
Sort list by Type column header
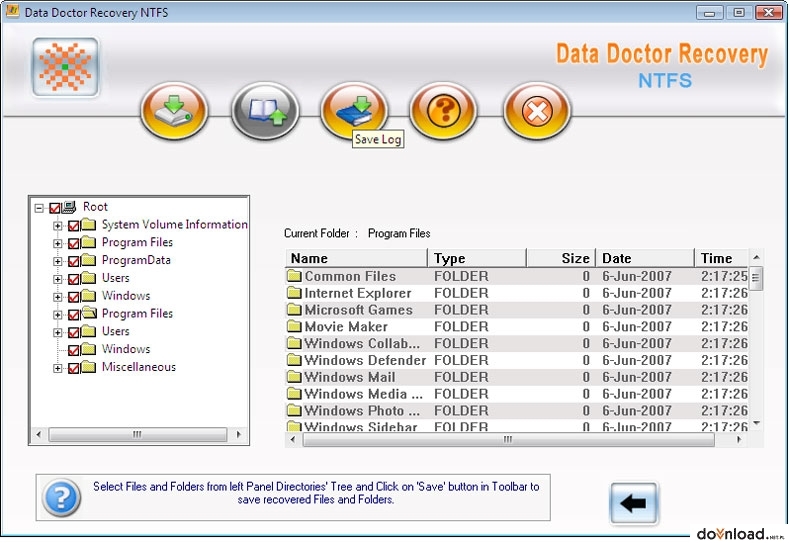477,258
